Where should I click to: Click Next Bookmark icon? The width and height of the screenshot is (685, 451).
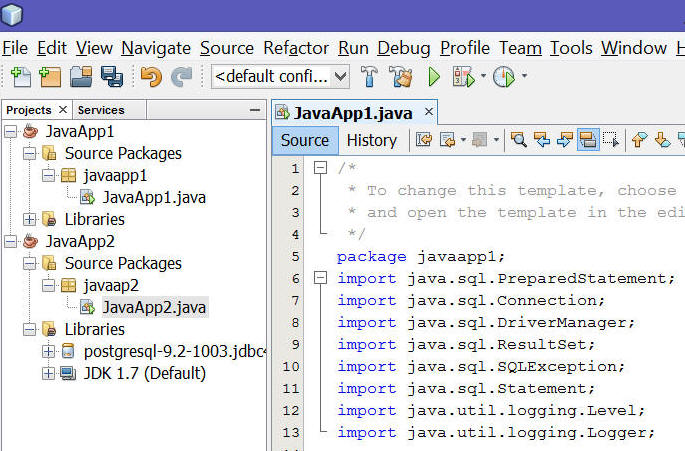click(662, 140)
